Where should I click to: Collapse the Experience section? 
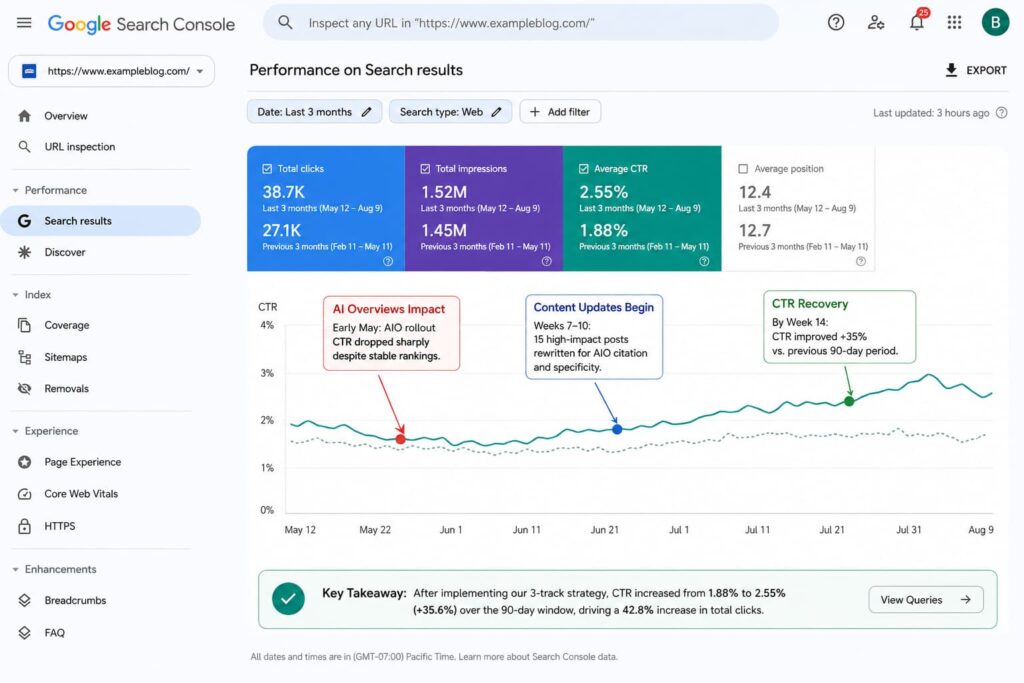point(15,431)
